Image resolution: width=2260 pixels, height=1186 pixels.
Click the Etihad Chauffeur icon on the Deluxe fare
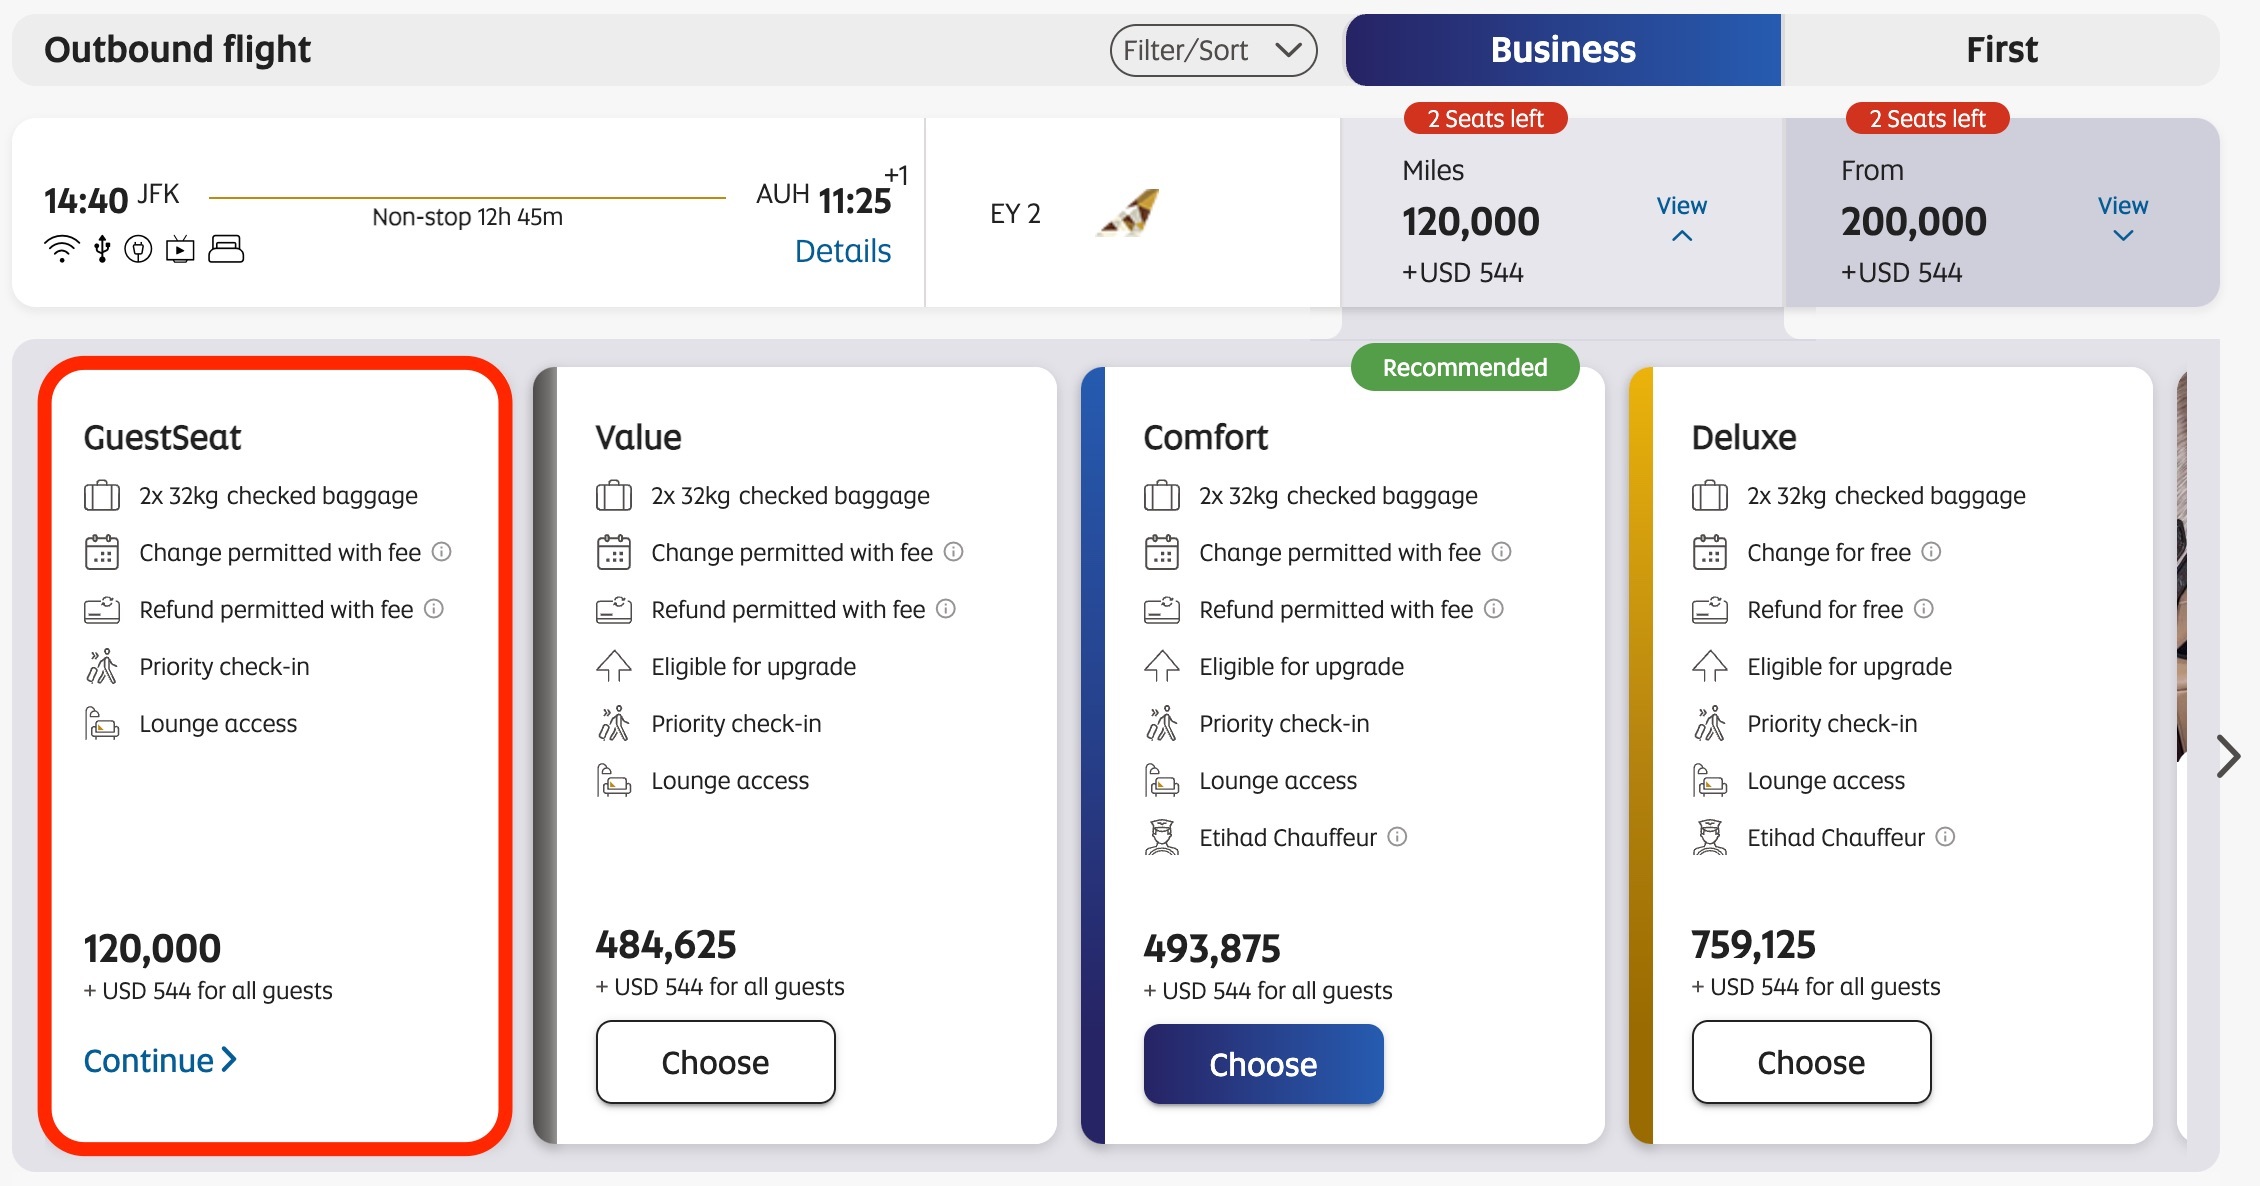pos(1711,837)
